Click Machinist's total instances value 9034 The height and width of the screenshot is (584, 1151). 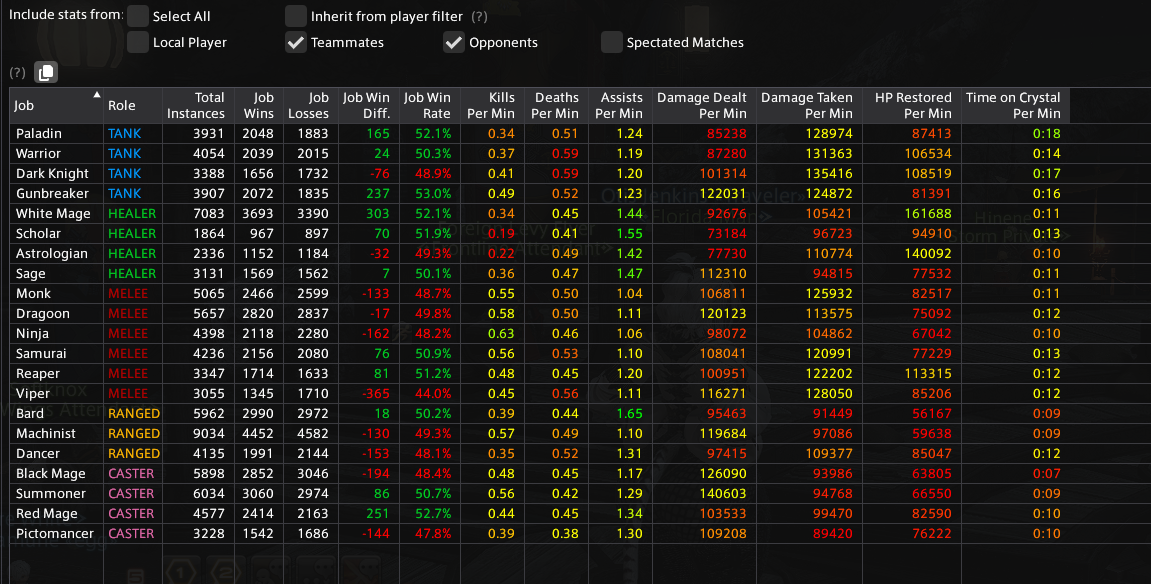209,434
